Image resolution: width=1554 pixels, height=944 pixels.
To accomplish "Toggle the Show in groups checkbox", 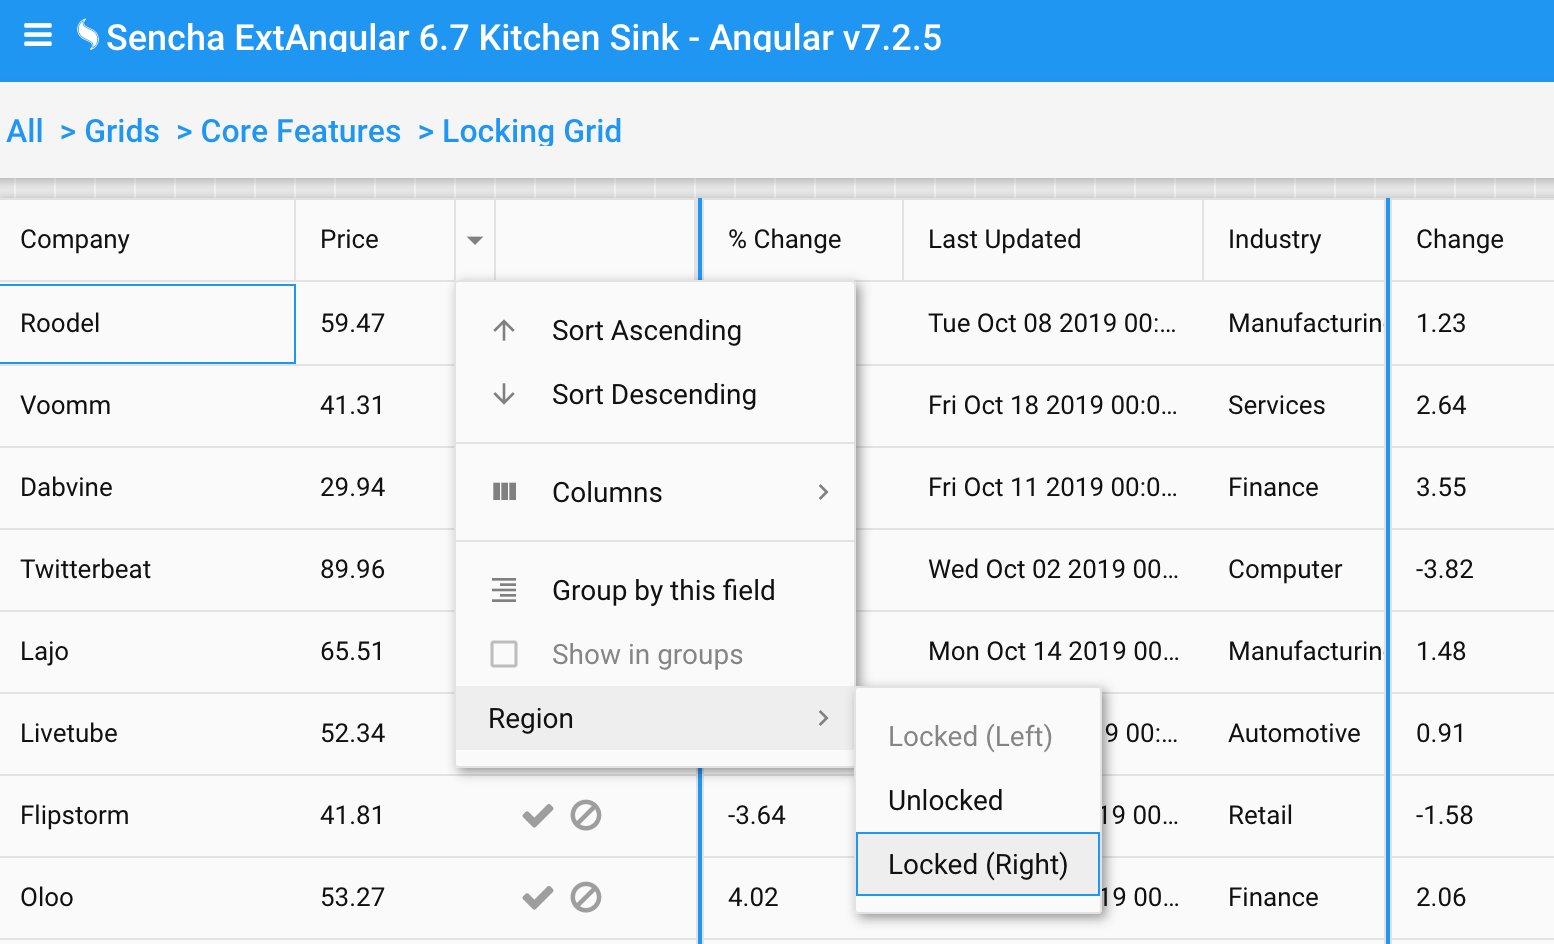I will tap(504, 654).
